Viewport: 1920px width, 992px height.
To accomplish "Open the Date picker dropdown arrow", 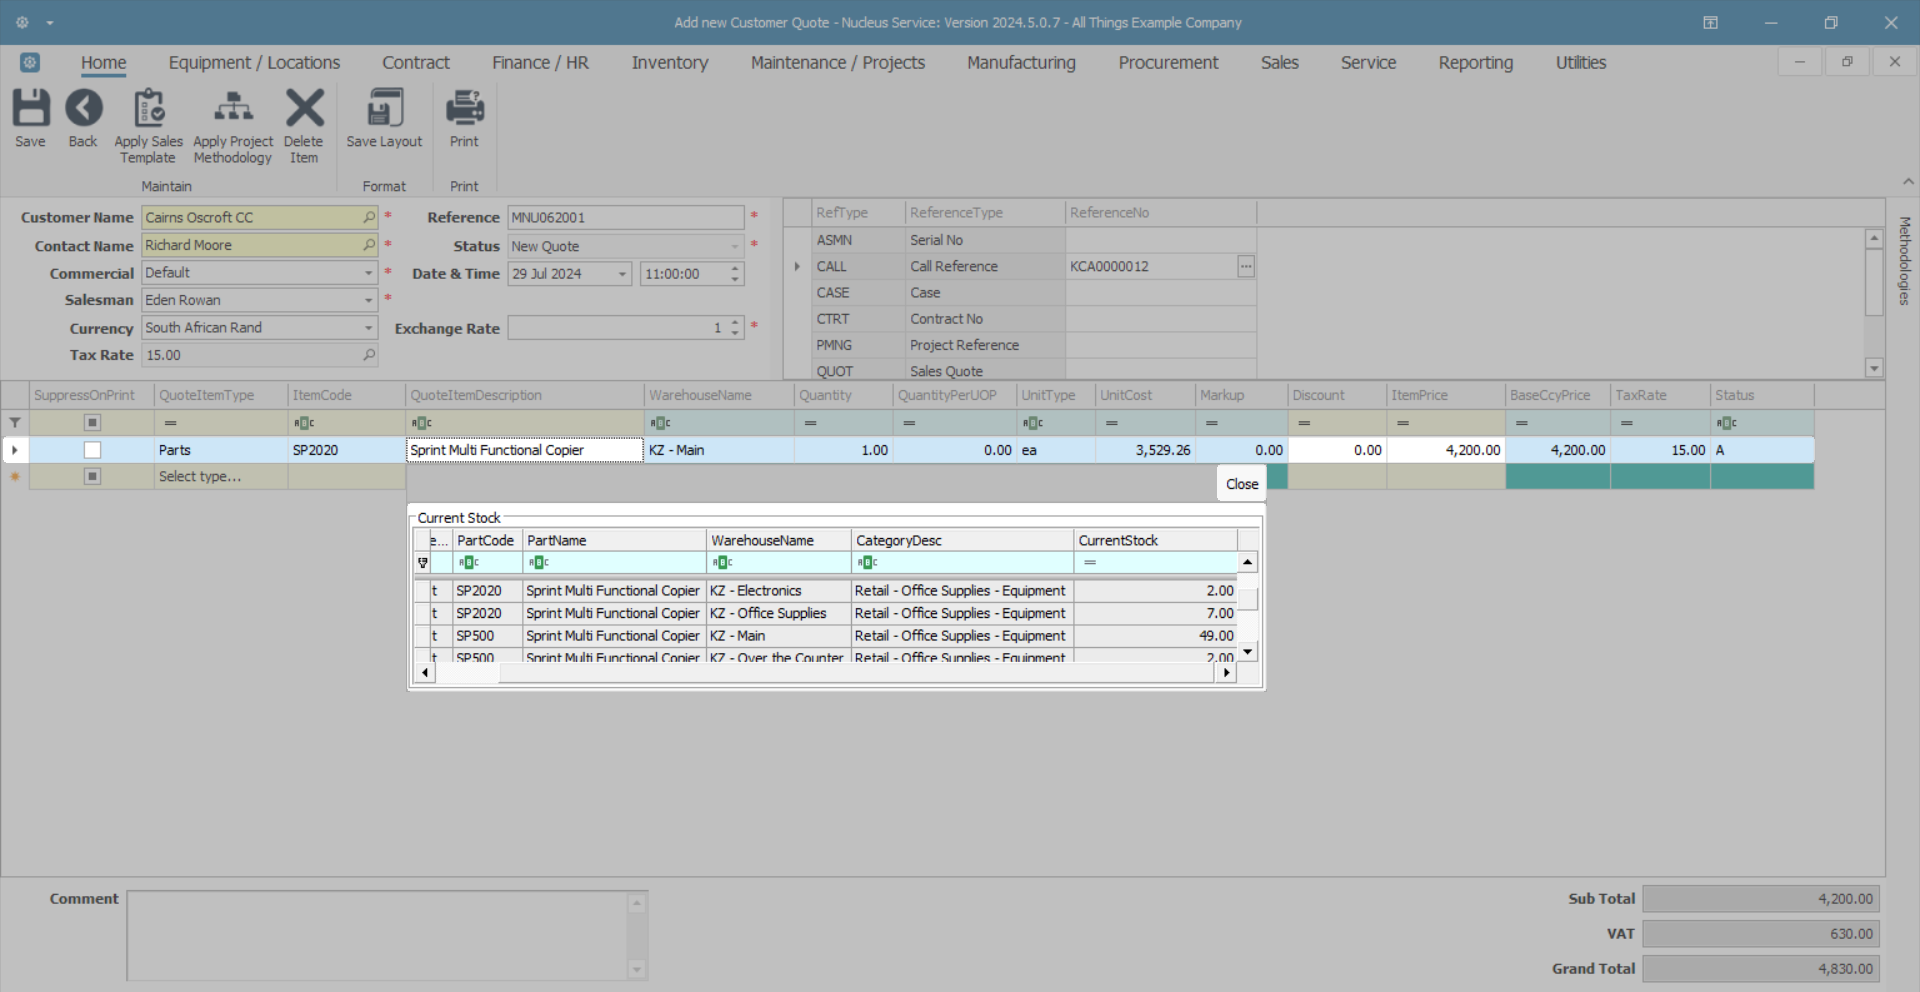I will click(x=622, y=274).
